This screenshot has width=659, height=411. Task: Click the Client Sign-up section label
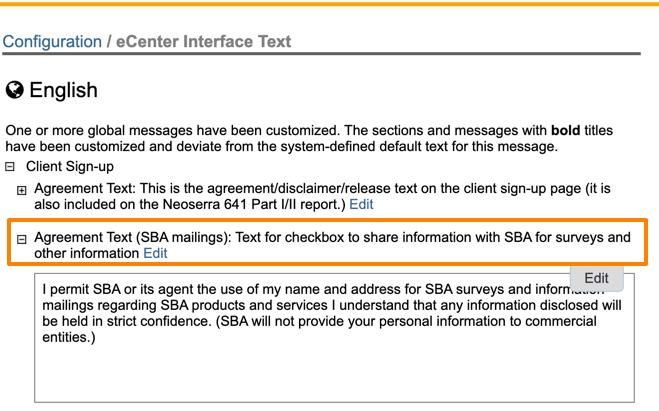click(x=70, y=167)
